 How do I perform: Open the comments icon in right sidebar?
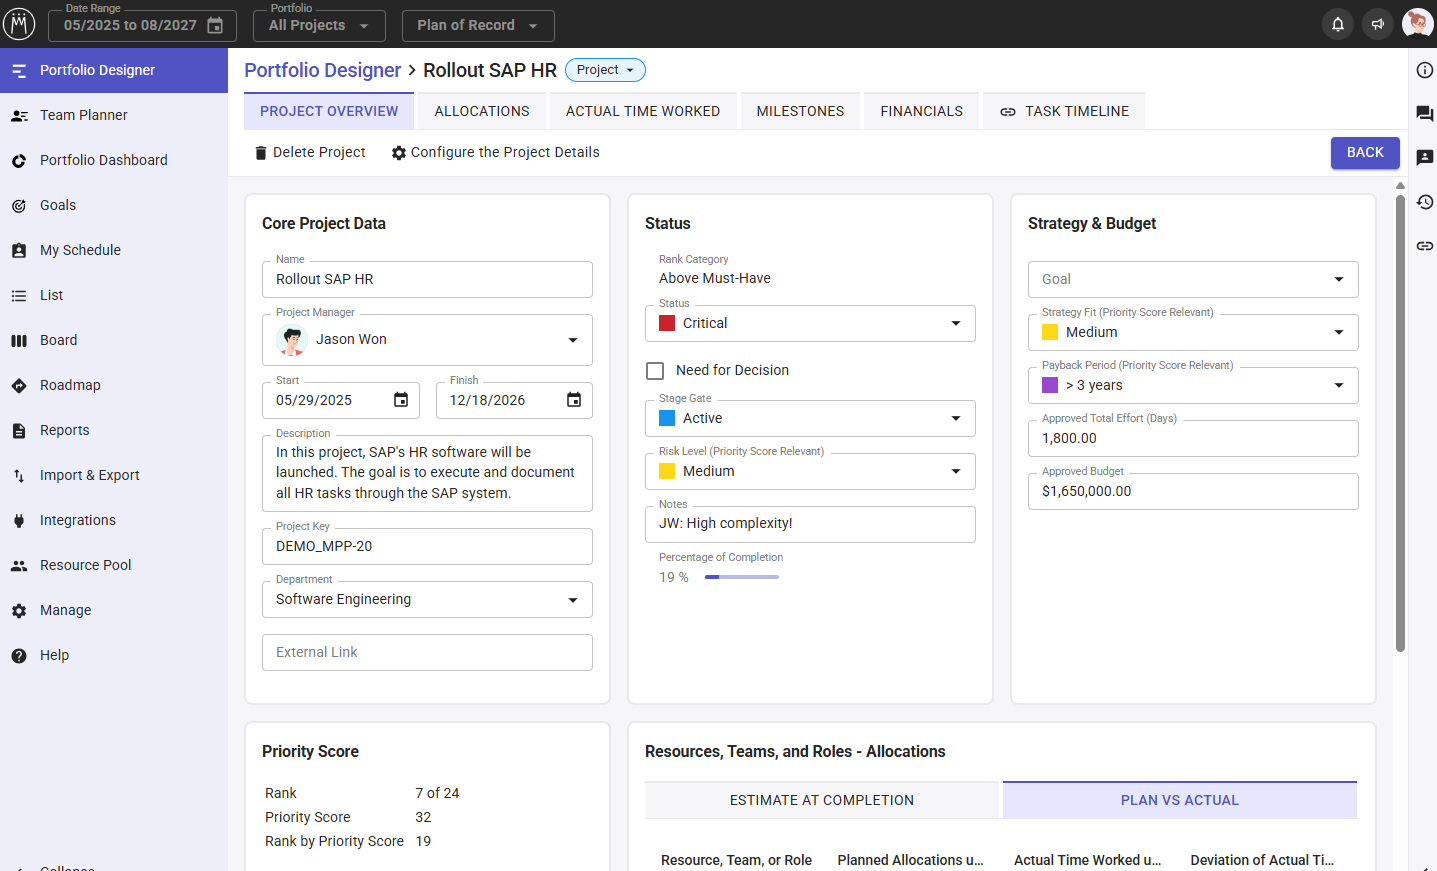[1424, 114]
